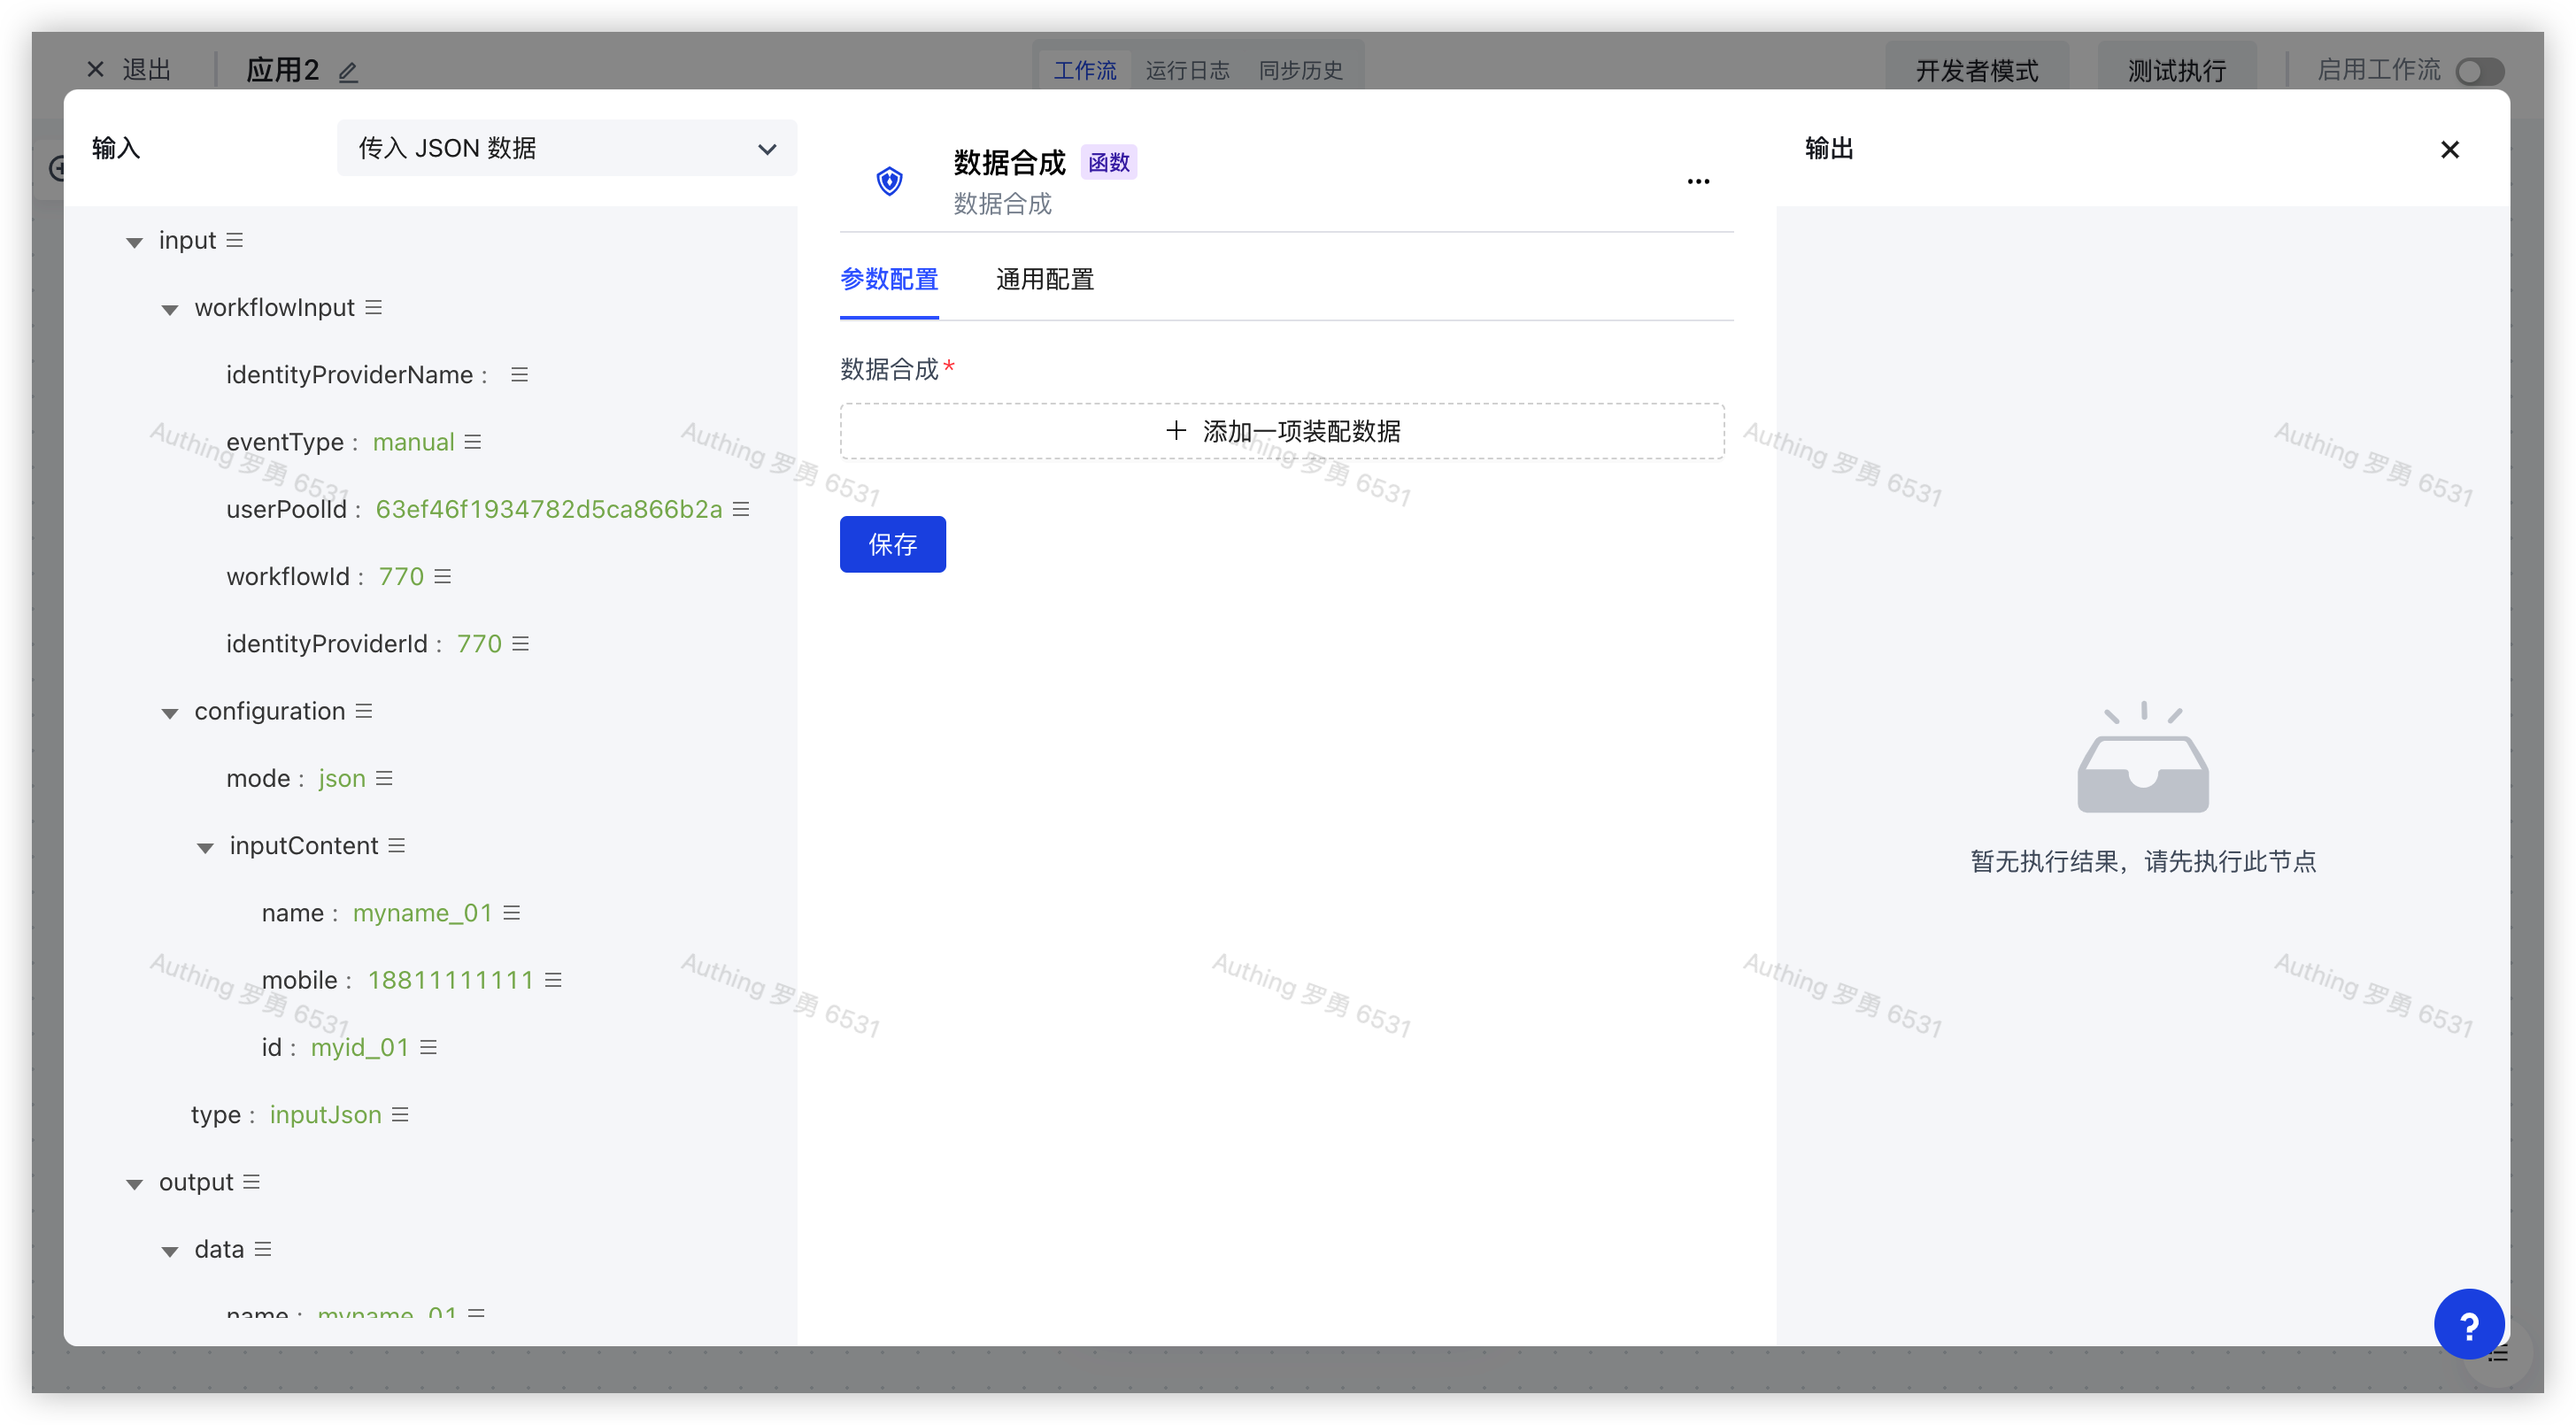Close the node config dialog with X

pyautogui.click(x=2449, y=149)
